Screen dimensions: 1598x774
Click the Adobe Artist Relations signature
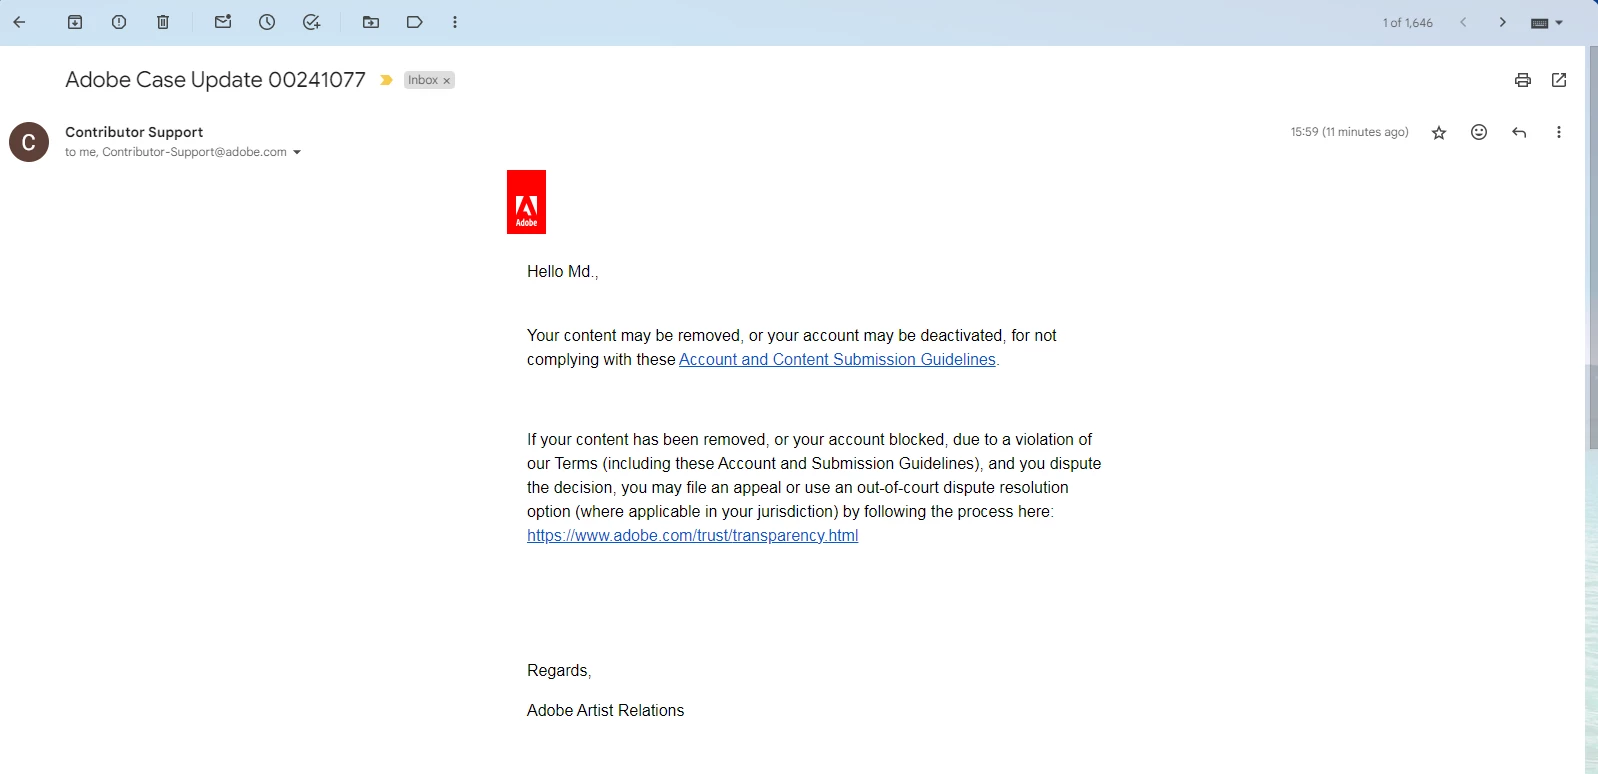coord(605,711)
